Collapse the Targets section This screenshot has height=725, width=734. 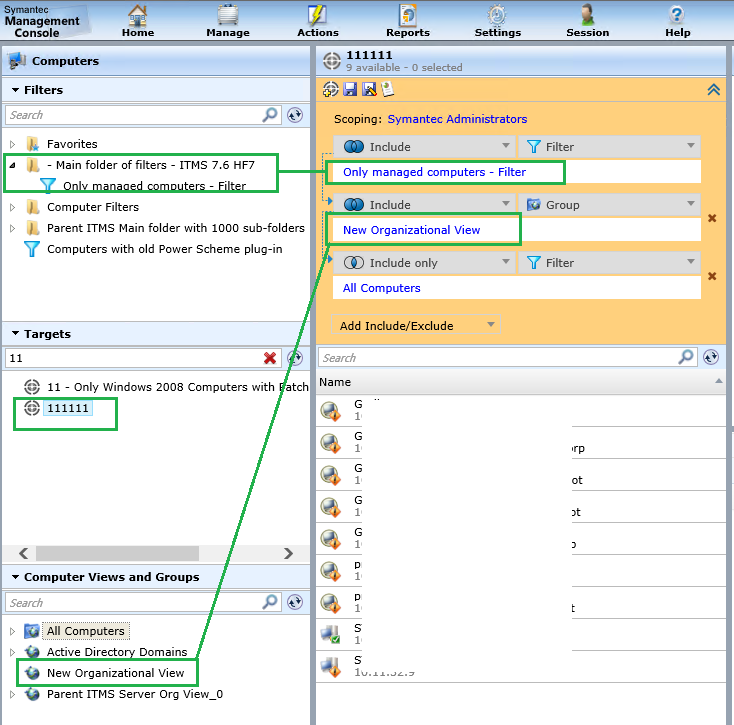[15, 334]
